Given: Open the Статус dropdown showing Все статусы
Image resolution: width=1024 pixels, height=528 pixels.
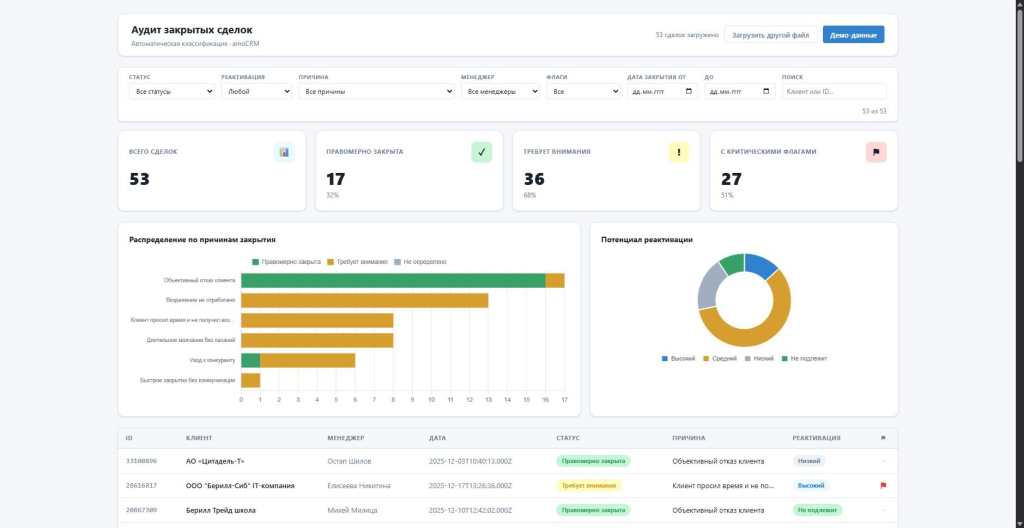Looking at the screenshot, I should [172, 91].
